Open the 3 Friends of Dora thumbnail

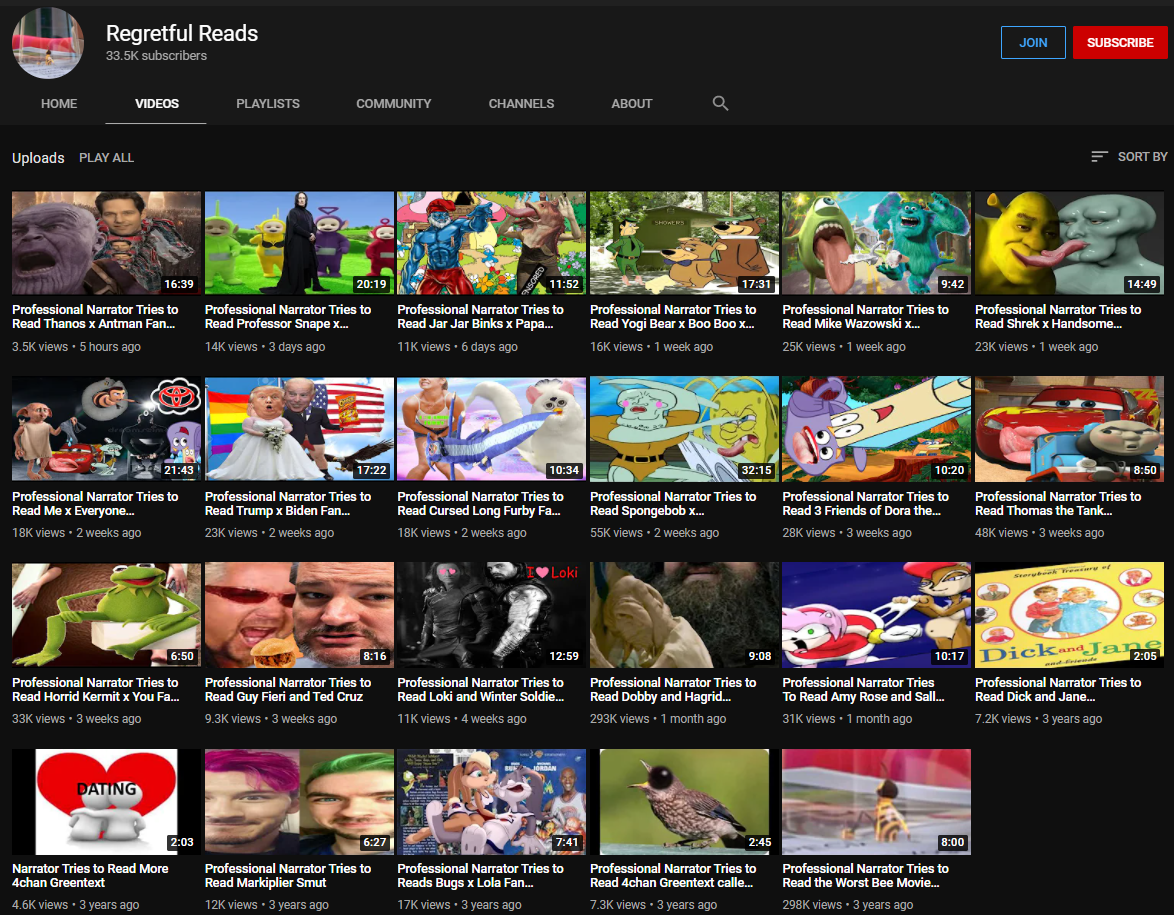877,428
